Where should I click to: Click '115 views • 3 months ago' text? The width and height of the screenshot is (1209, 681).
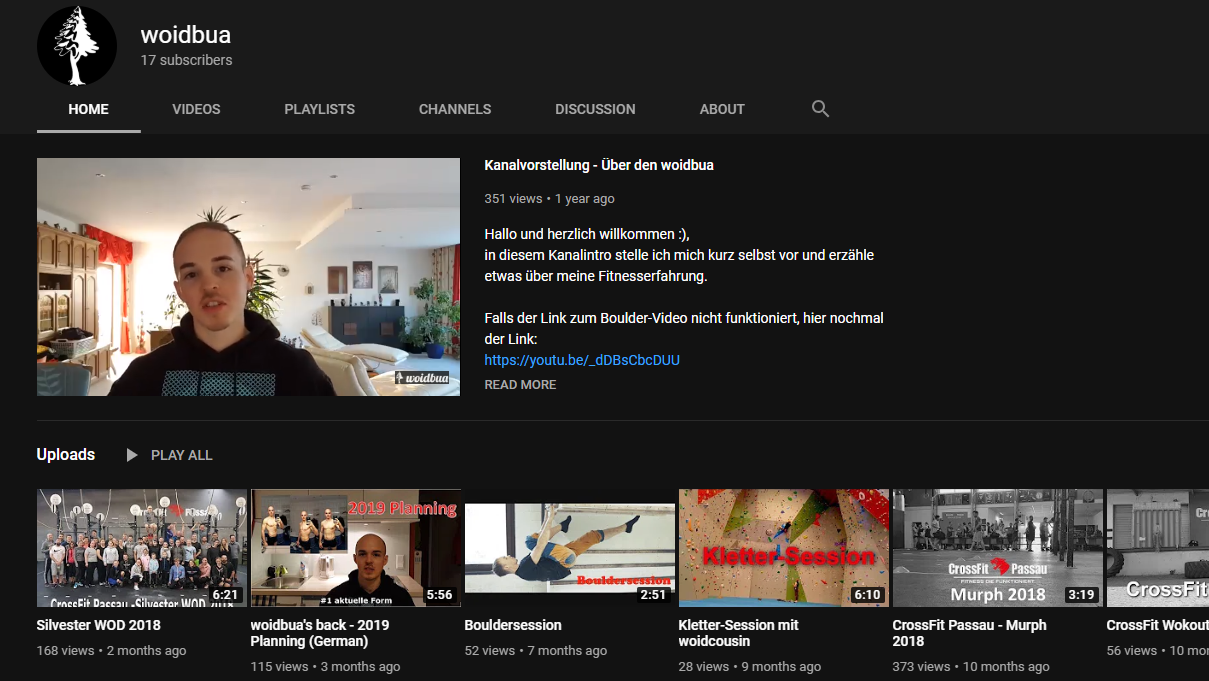tap(326, 667)
